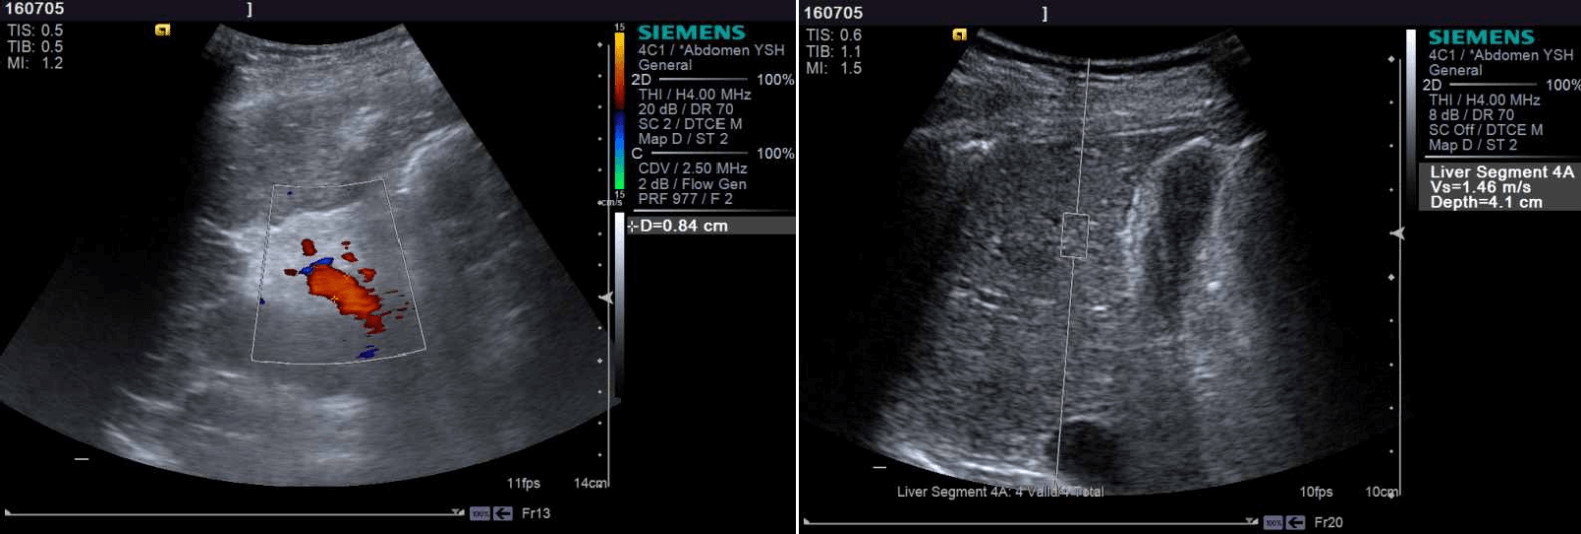
Task: Click the right image cine playback slider
Action: 1030,521
